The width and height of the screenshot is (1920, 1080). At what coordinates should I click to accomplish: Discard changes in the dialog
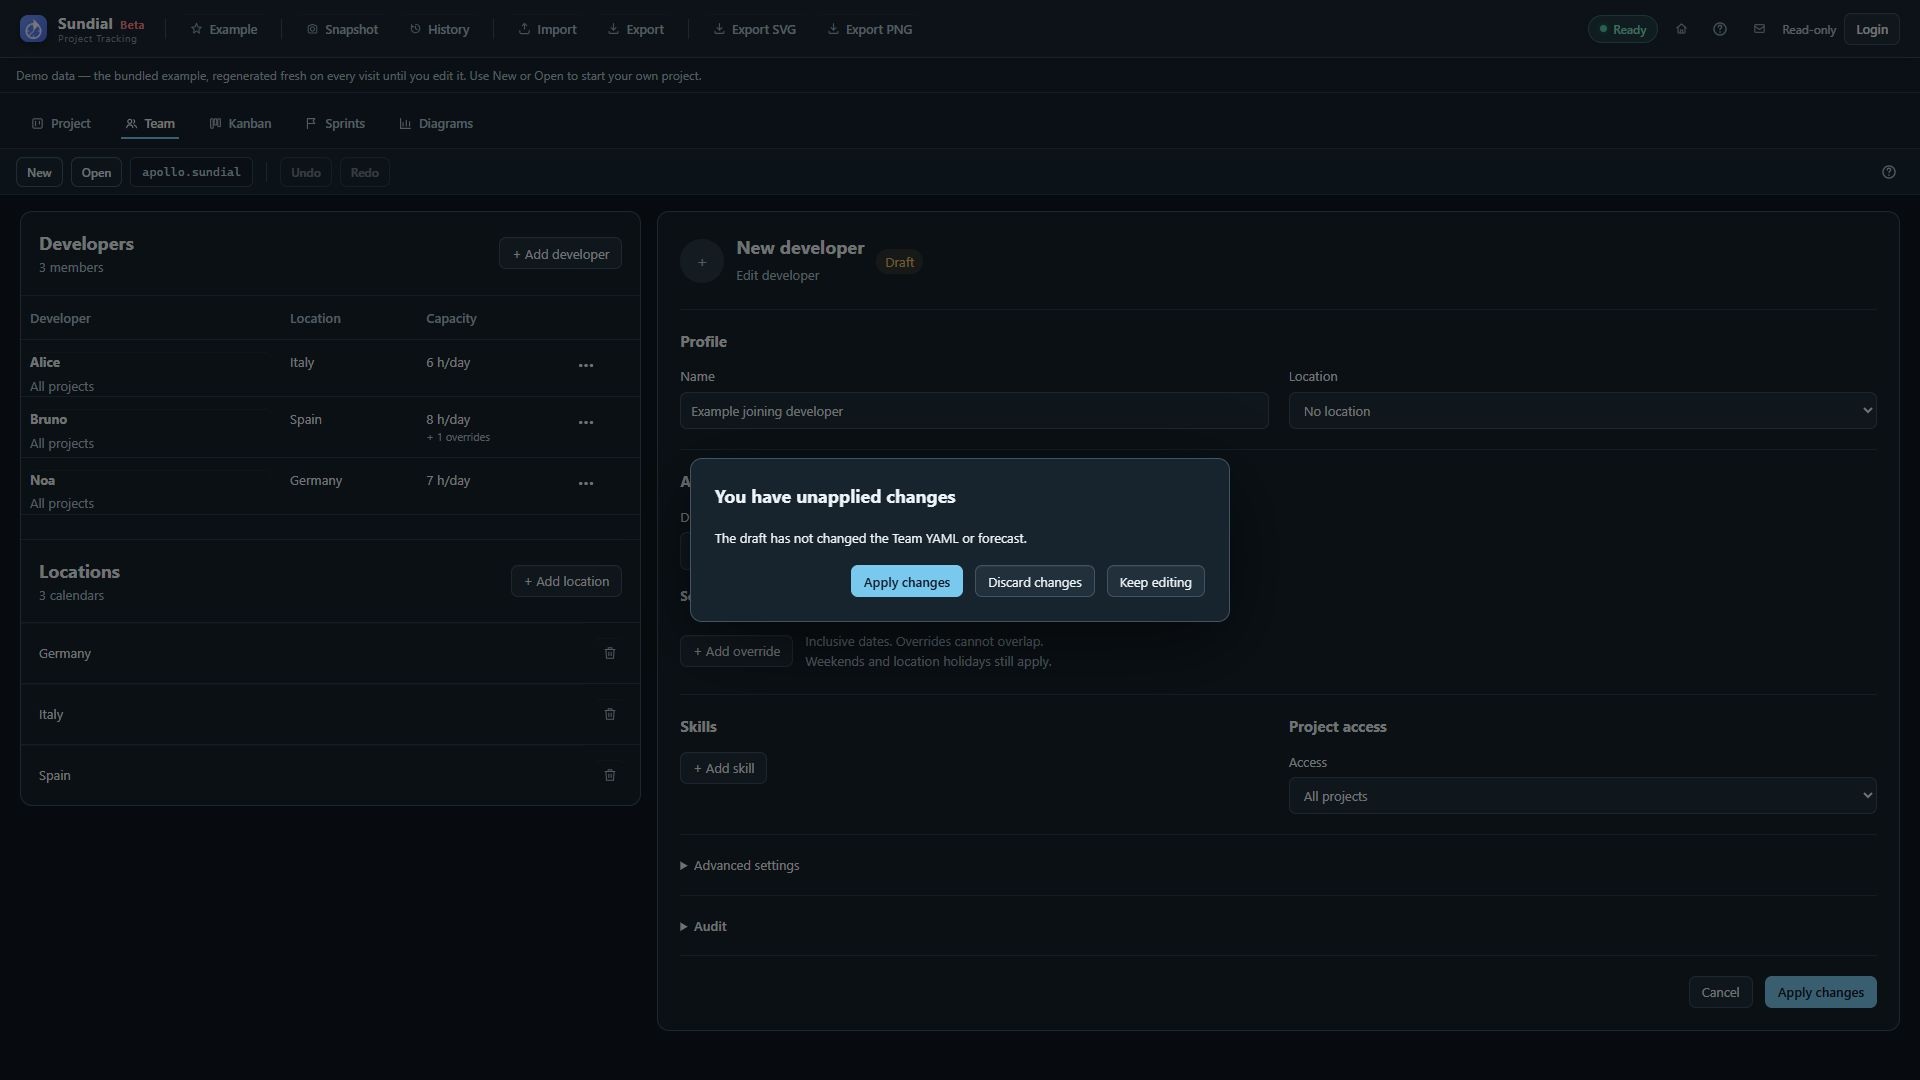click(1035, 582)
